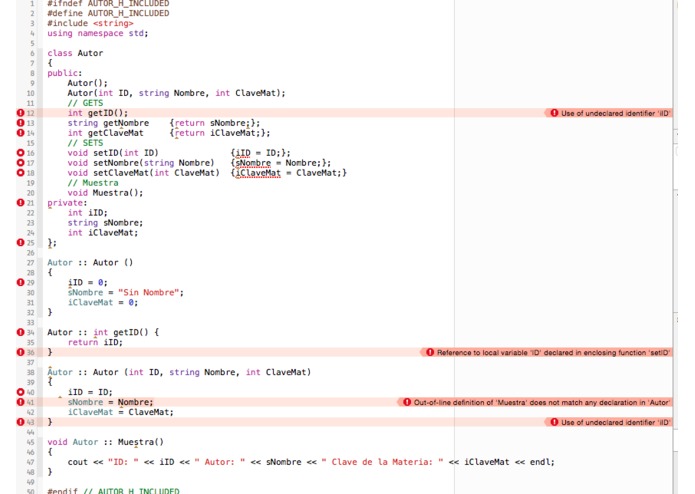Click the 'cout' keyword on line 47
The height and width of the screenshot is (494, 695).
[78, 462]
